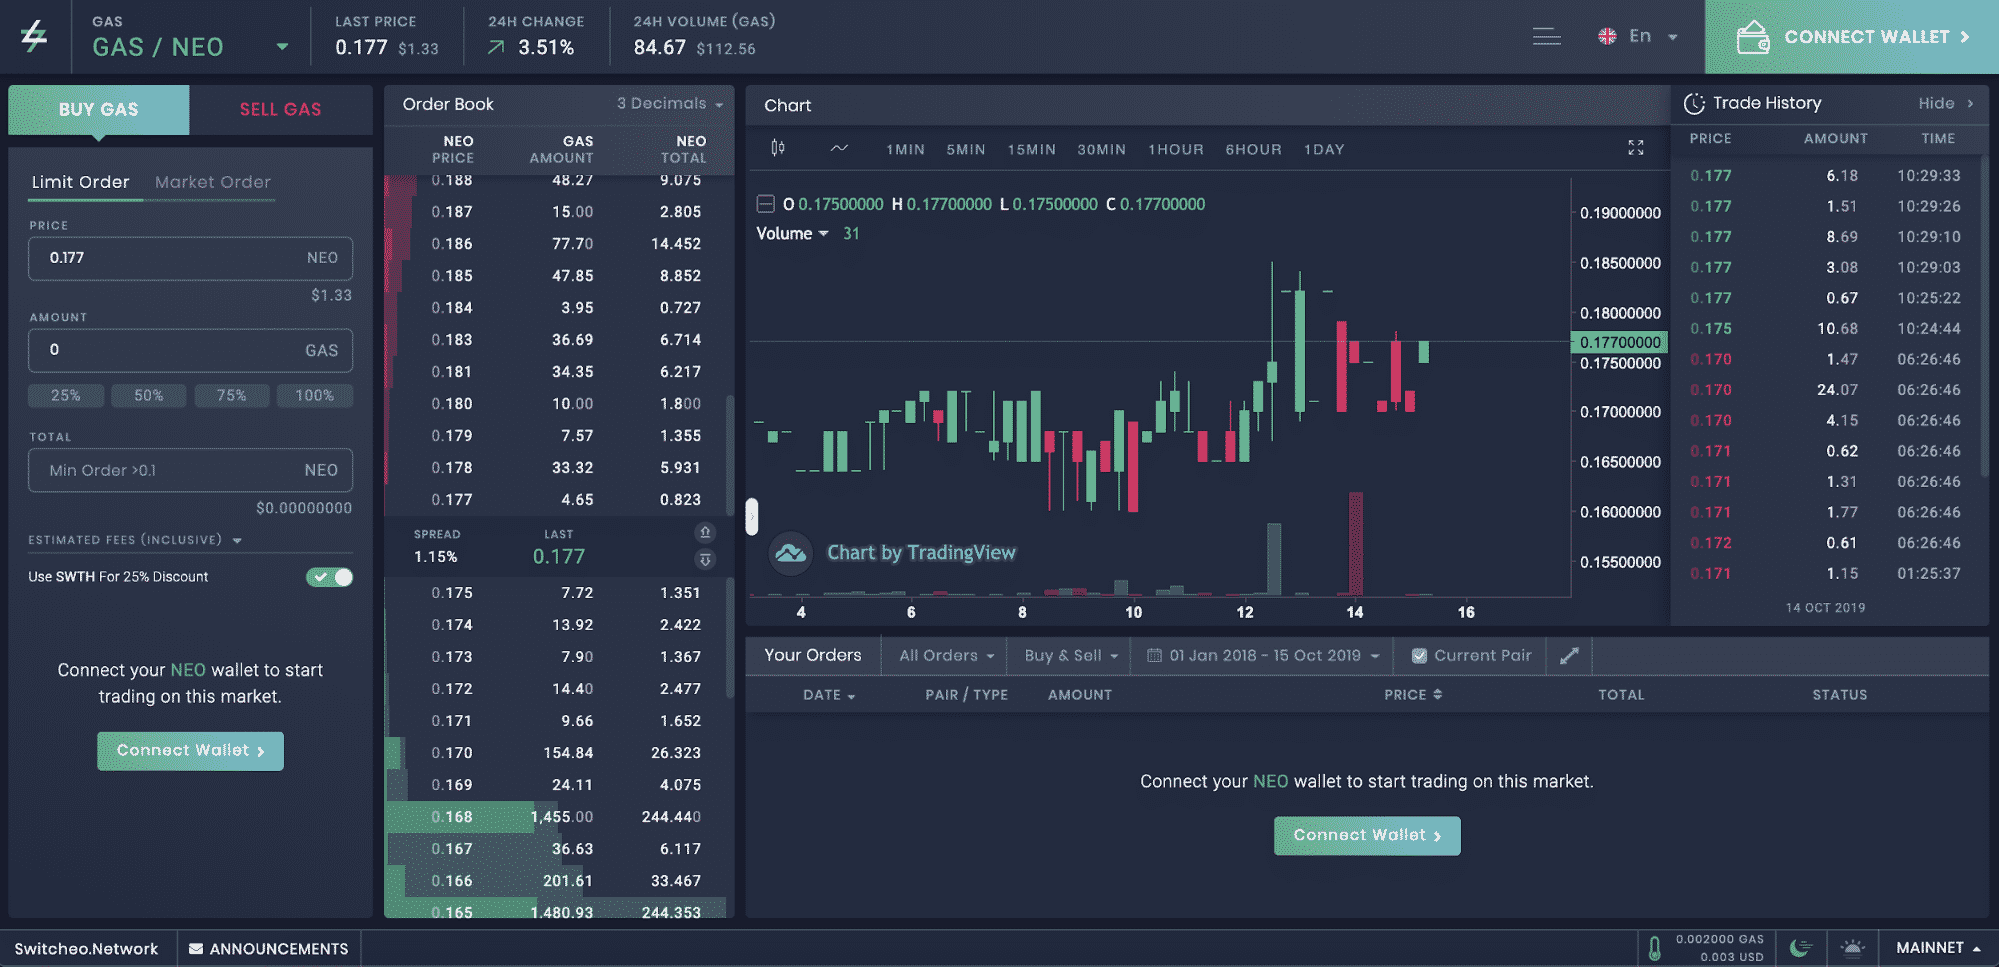Switch to the SELL GAS tab

[280, 109]
